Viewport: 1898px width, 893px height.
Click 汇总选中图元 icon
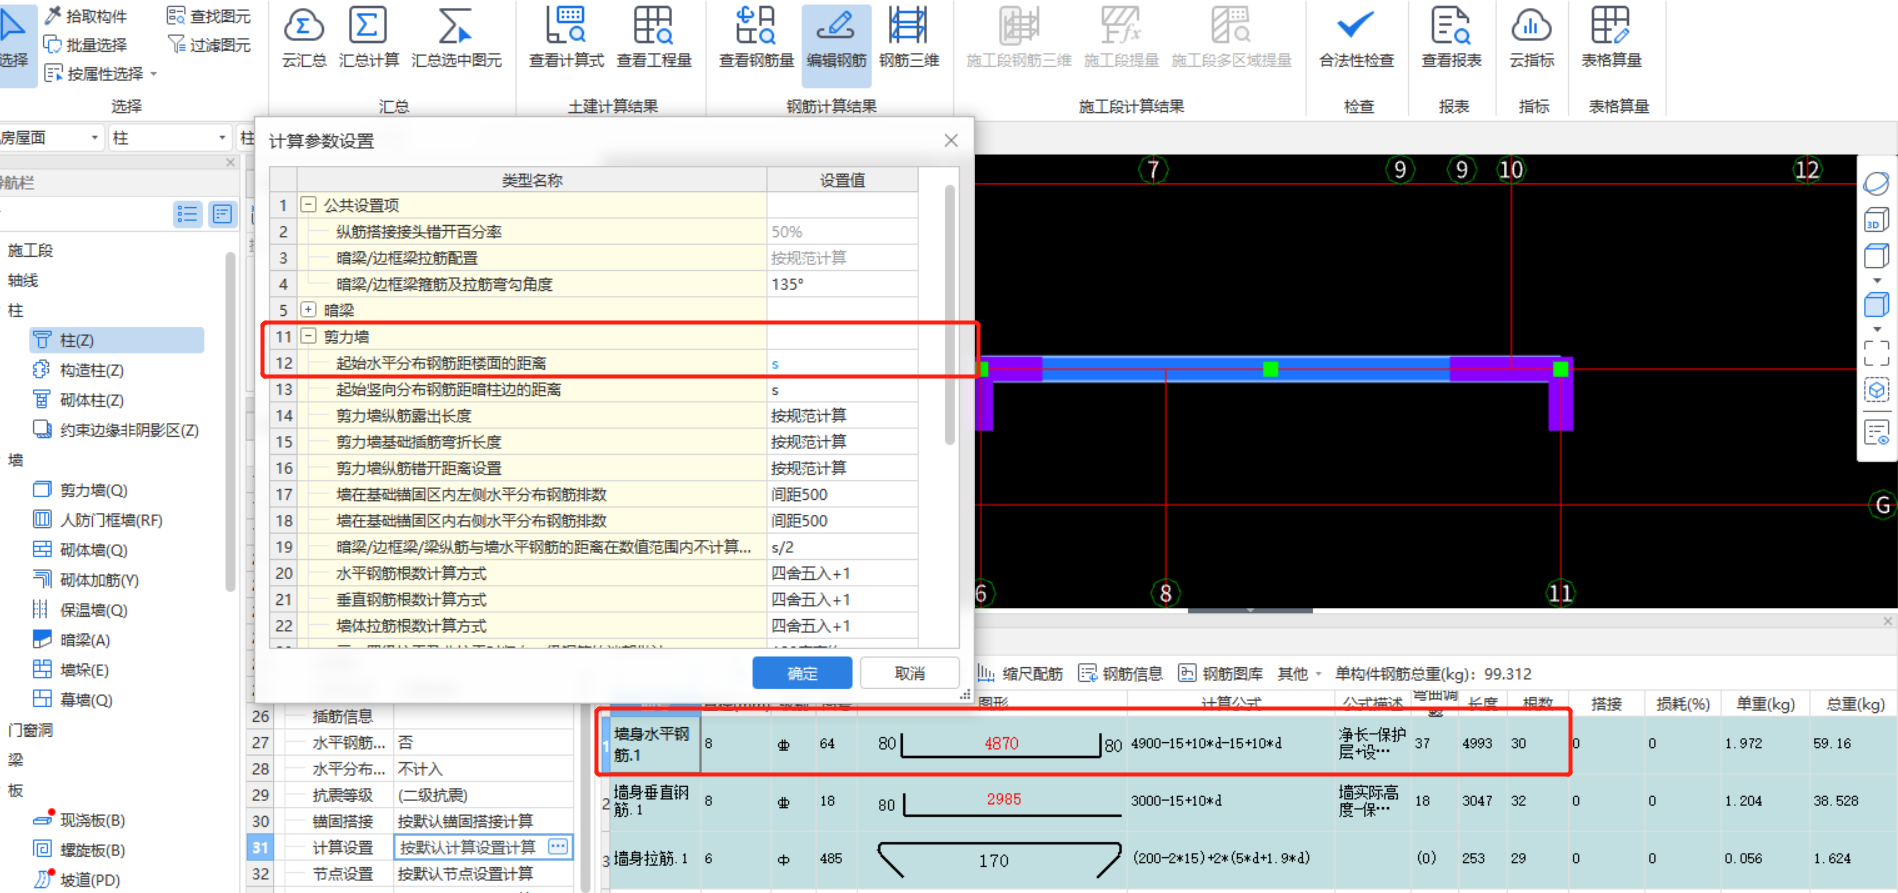tap(456, 38)
